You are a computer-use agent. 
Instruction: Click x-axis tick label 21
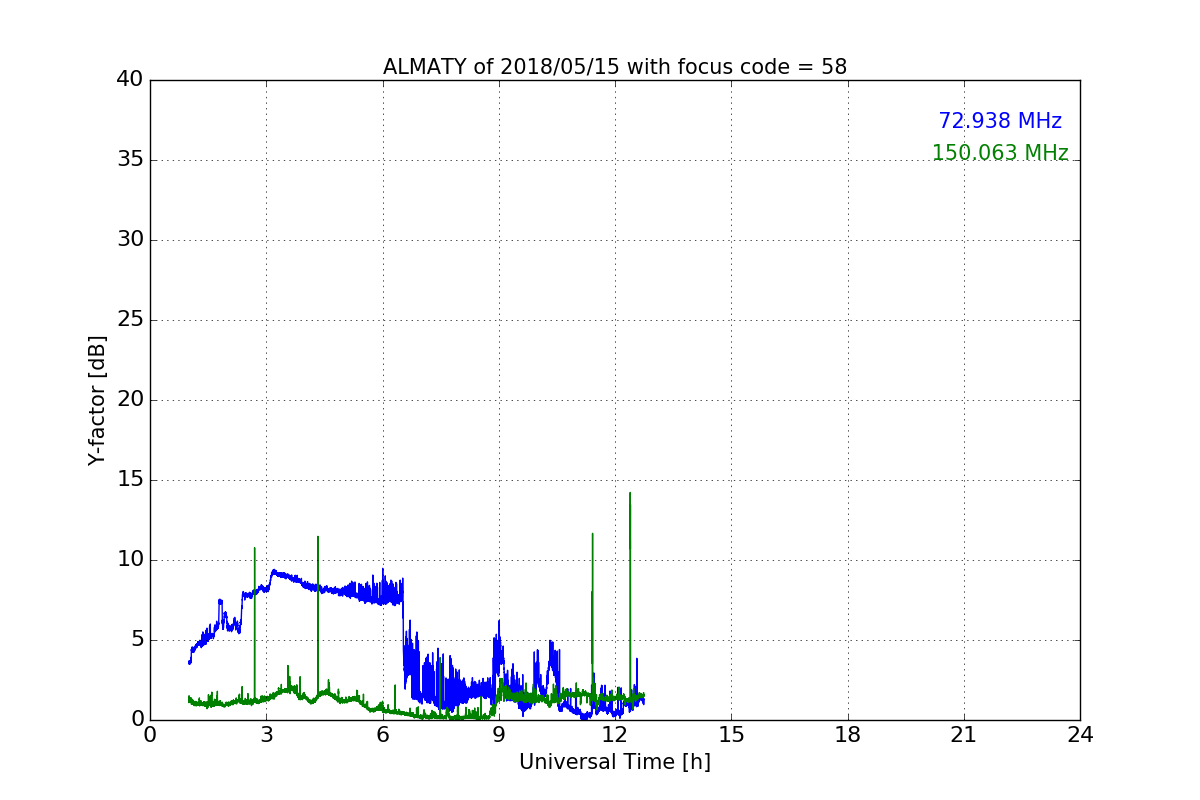coord(964,735)
